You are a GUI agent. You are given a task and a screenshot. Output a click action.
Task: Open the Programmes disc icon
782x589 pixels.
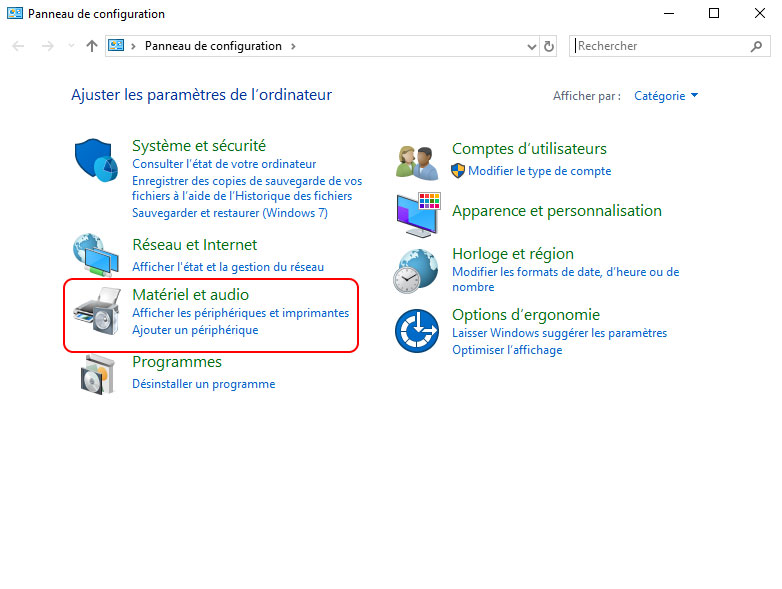coord(97,375)
